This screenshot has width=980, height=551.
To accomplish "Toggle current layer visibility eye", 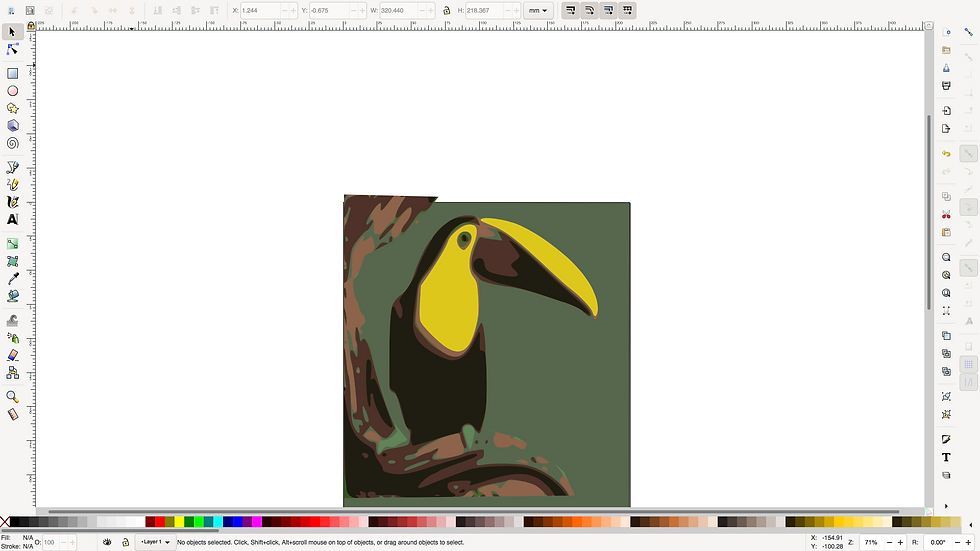I will 108,542.
